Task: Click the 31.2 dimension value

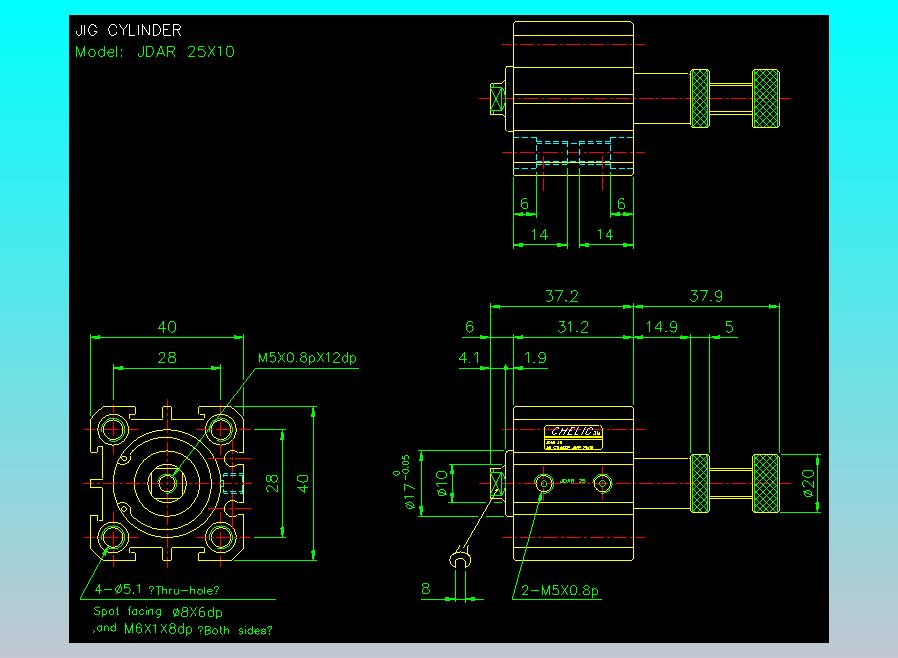Action: tap(573, 327)
